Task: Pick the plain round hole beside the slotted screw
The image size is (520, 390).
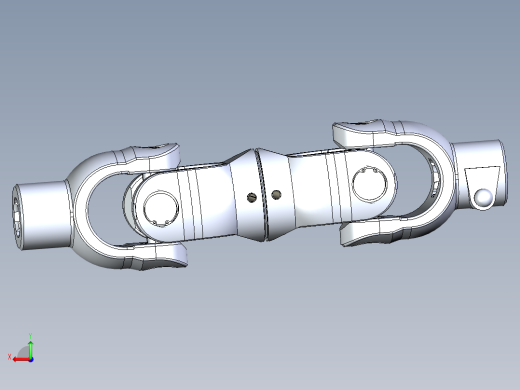Action: click(x=276, y=195)
